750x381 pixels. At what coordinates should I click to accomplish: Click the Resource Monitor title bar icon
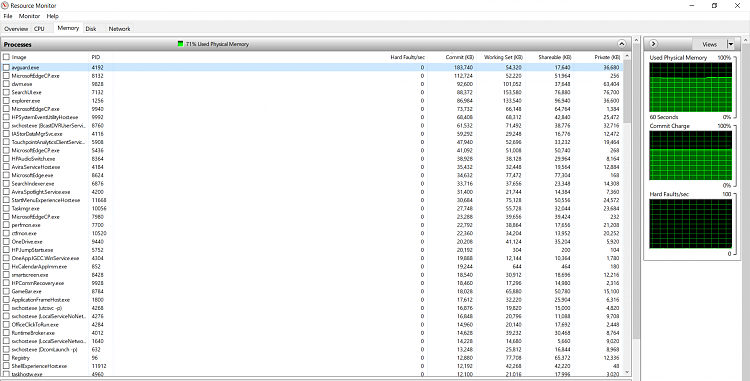pos(5,5)
